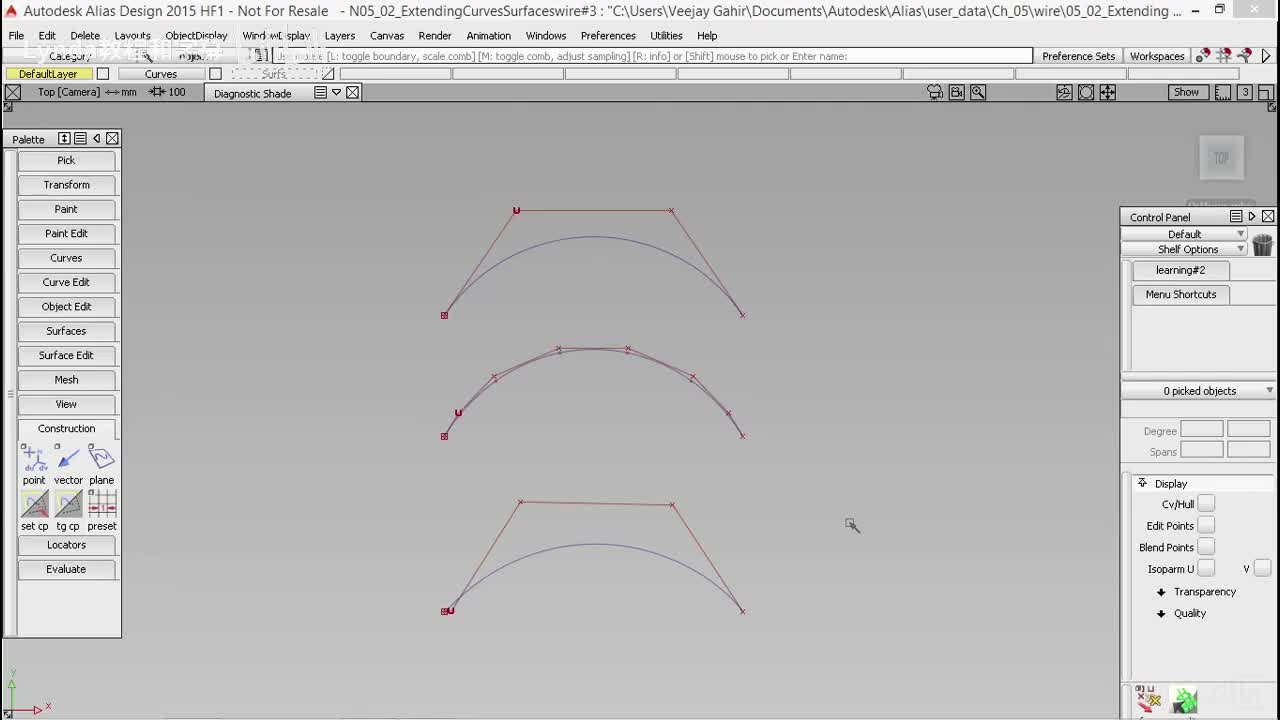Click the trash can in Control Panel
1280x720 pixels.
click(1262, 244)
